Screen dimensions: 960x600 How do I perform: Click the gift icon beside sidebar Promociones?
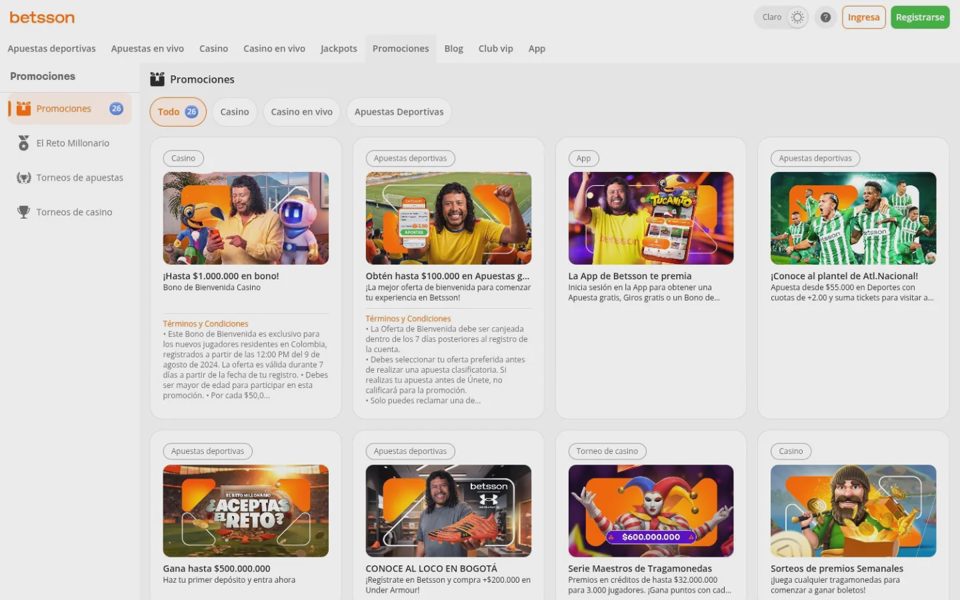pos(23,108)
